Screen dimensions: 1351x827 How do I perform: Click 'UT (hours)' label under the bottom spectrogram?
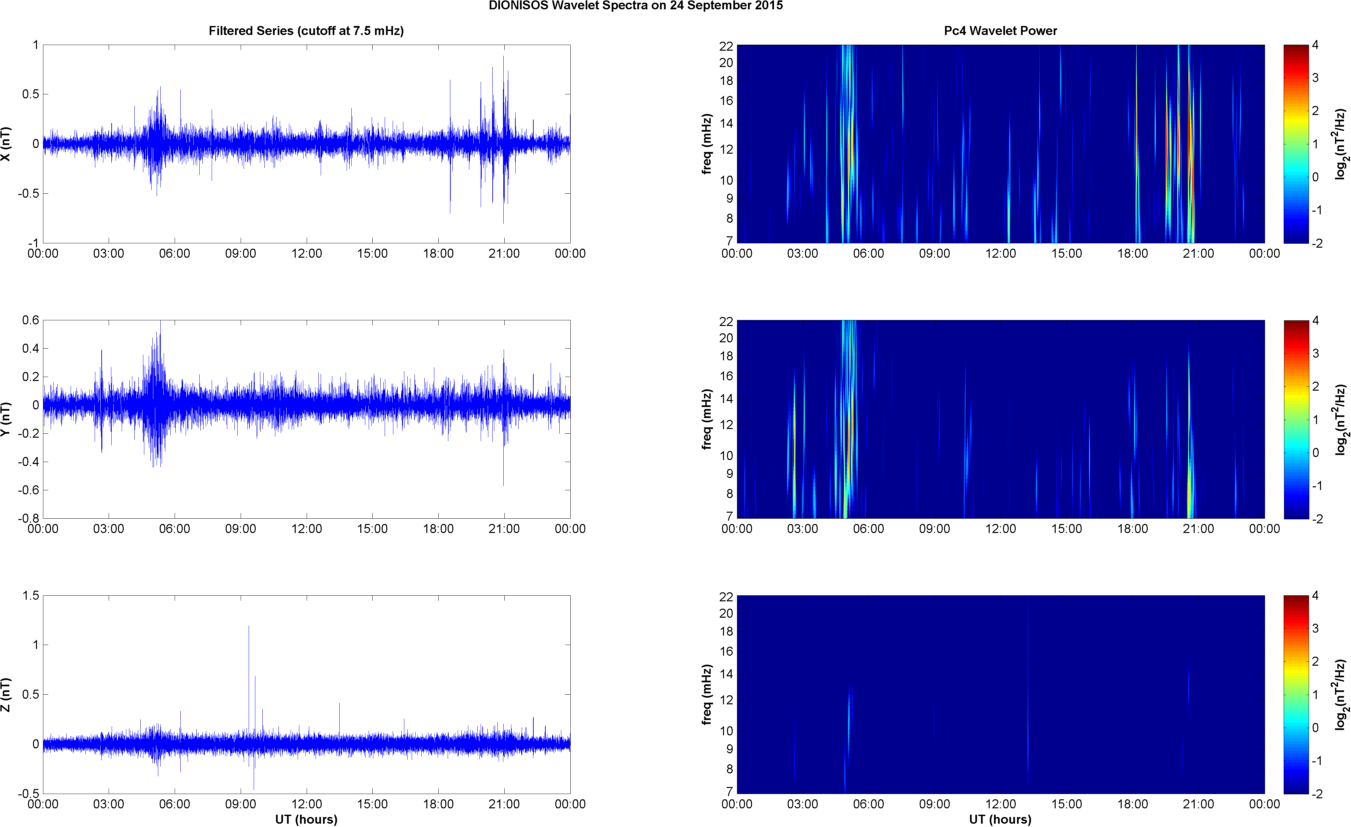[x=1000, y=819]
